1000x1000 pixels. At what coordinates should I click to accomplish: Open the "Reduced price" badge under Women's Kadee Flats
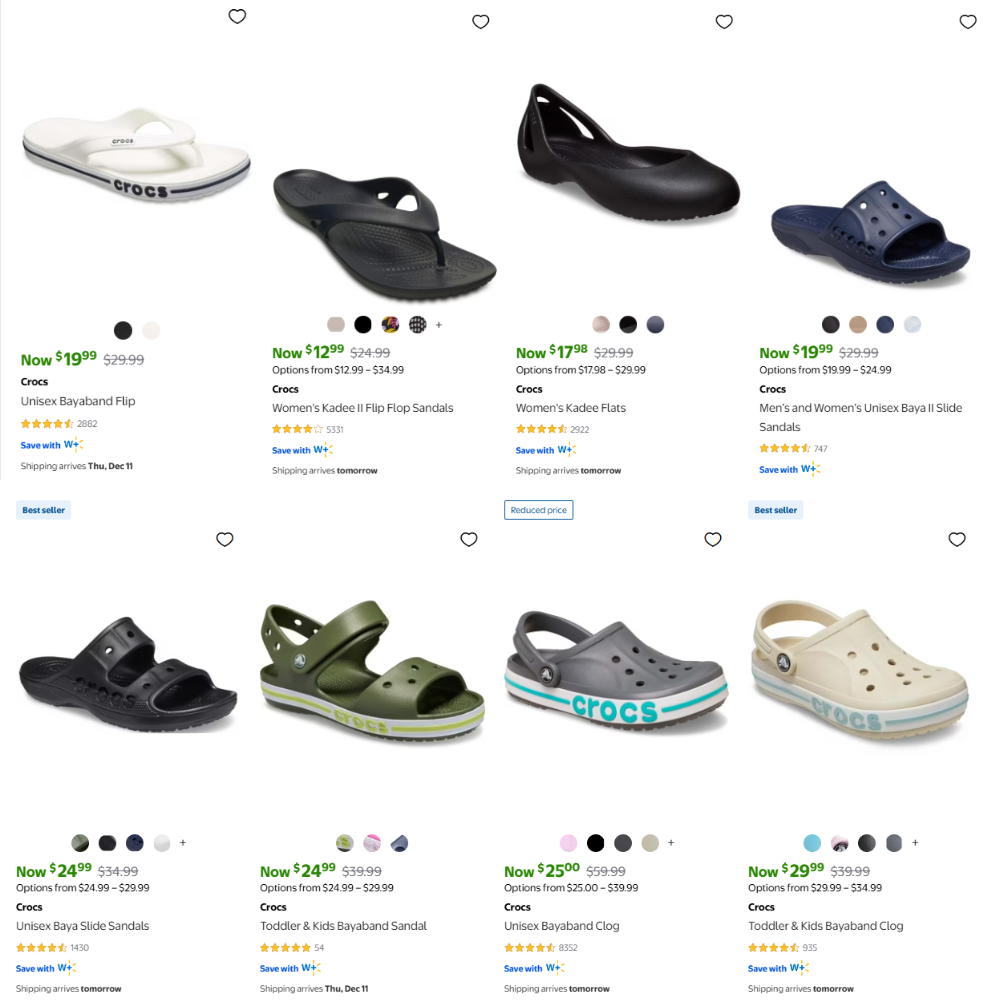point(538,509)
